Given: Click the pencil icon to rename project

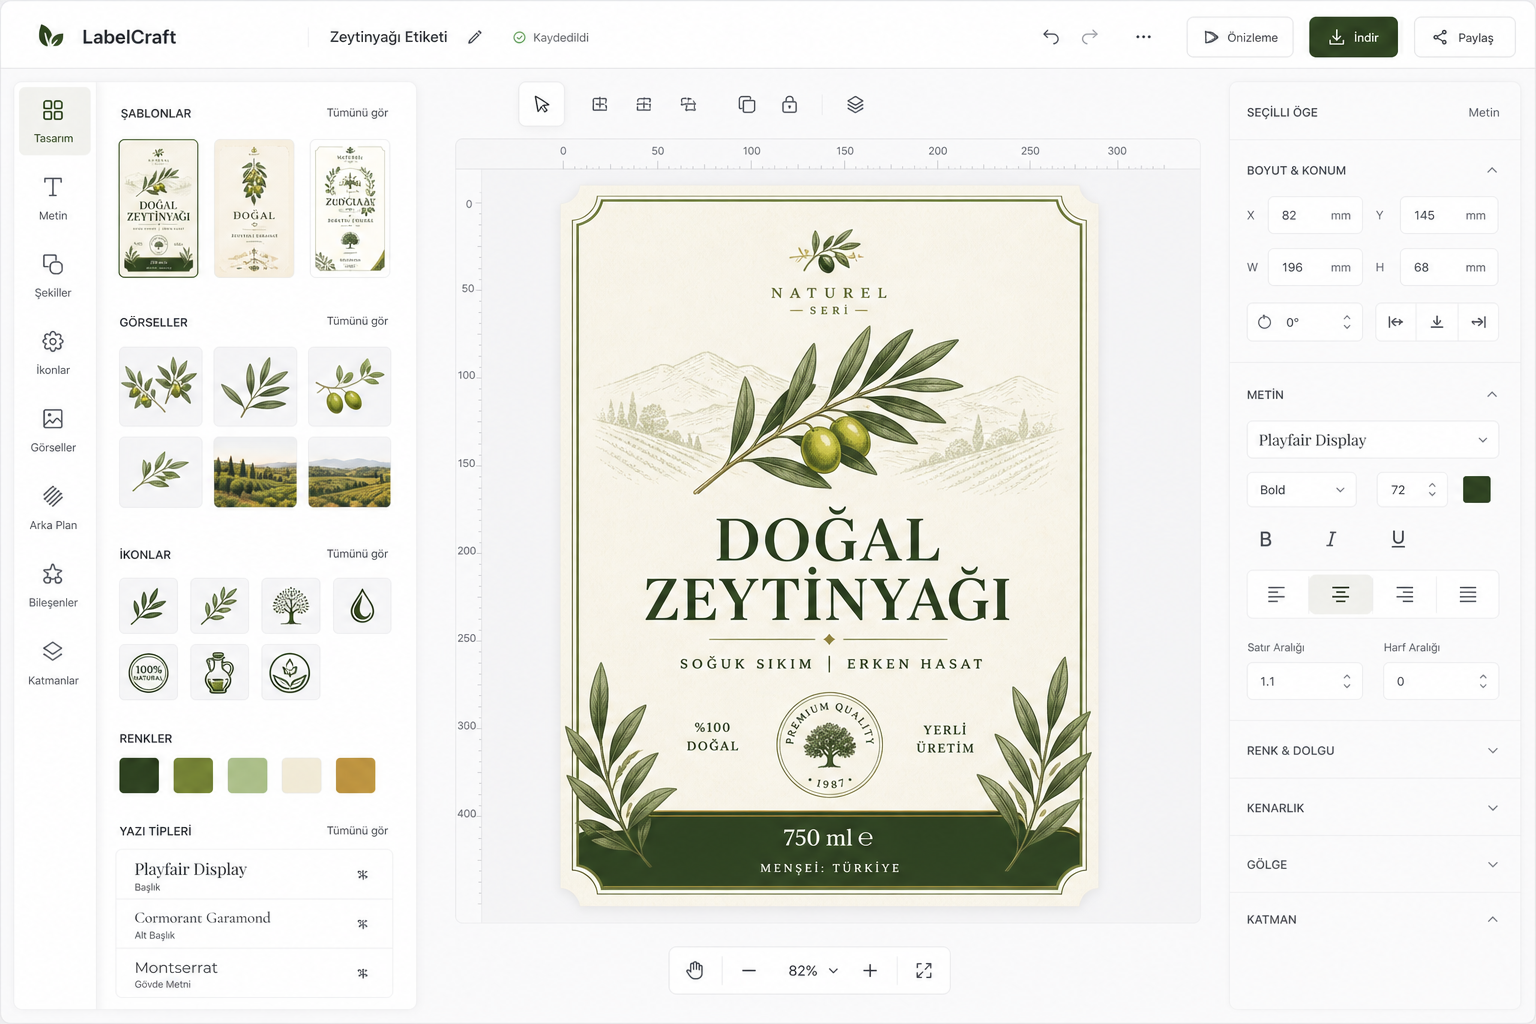Looking at the screenshot, I should [475, 37].
